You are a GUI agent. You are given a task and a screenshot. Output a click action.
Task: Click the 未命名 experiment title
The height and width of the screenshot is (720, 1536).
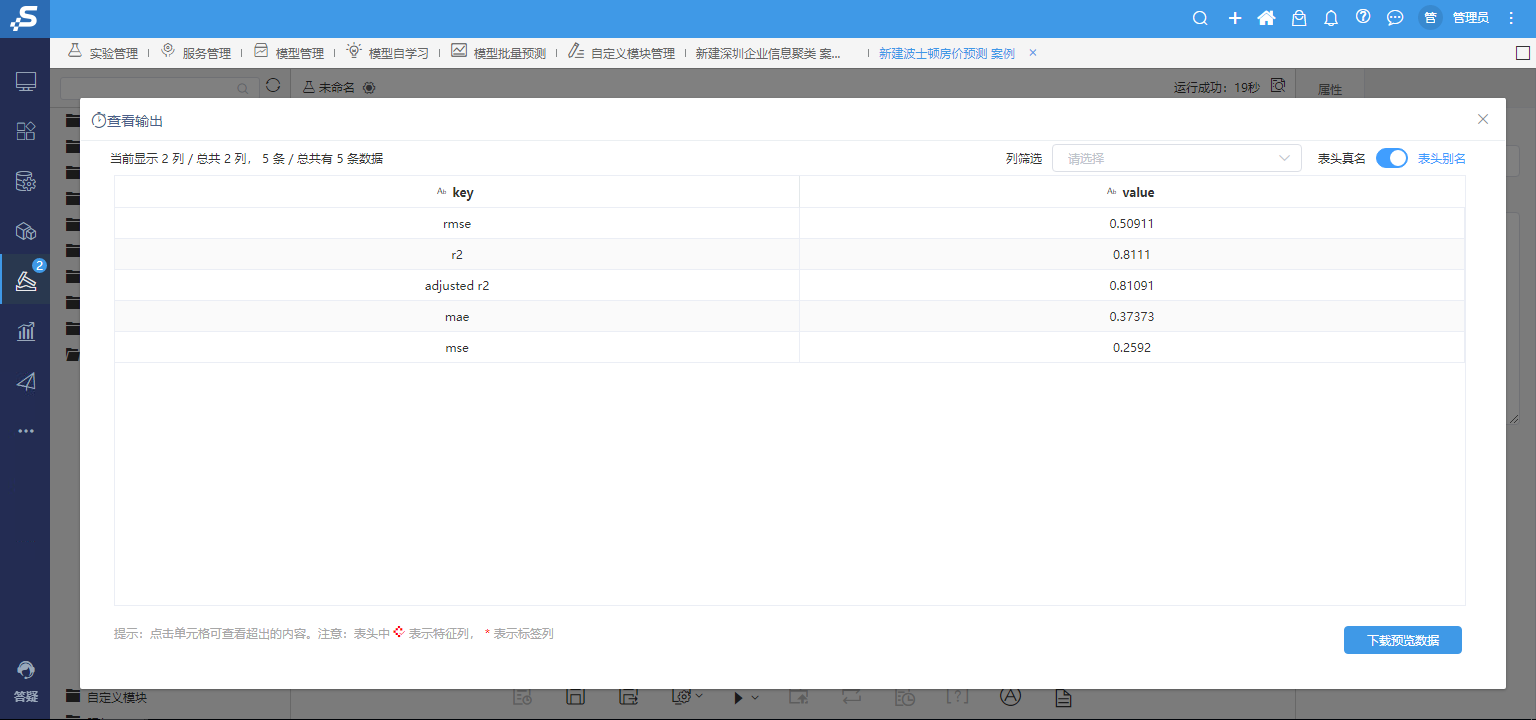(x=337, y=88)
